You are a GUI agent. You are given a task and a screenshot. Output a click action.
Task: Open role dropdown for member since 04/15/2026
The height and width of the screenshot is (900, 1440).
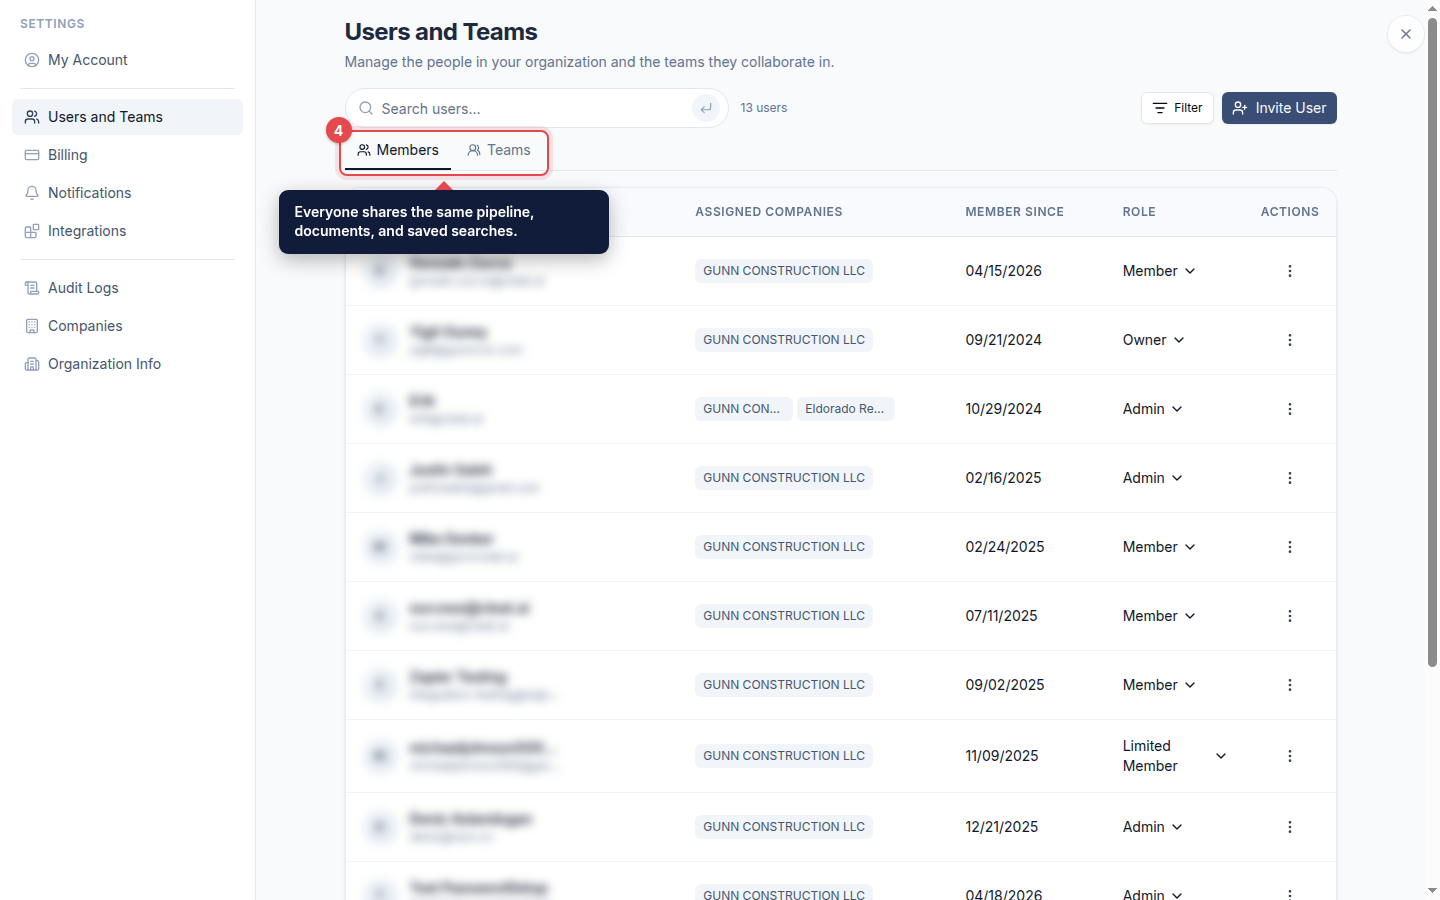(1159, 271)
